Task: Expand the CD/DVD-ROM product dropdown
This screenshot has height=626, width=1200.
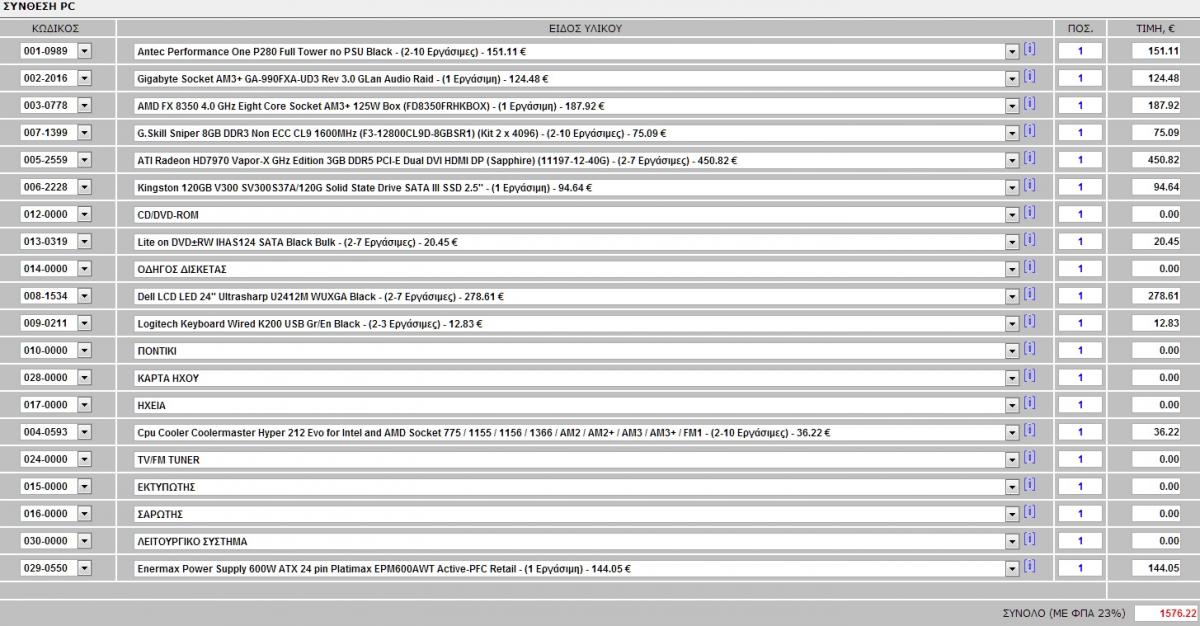Action: [x=1012, y=215]
